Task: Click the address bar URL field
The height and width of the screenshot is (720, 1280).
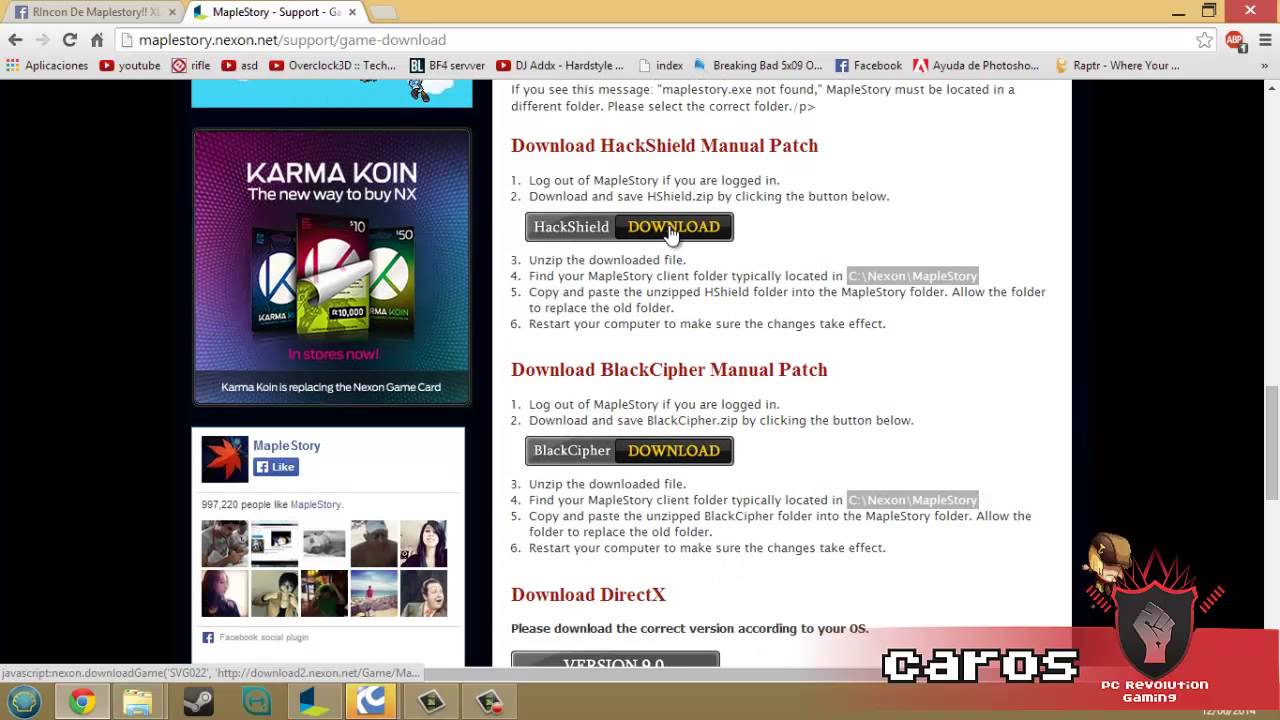Action: tap(660, 40)
